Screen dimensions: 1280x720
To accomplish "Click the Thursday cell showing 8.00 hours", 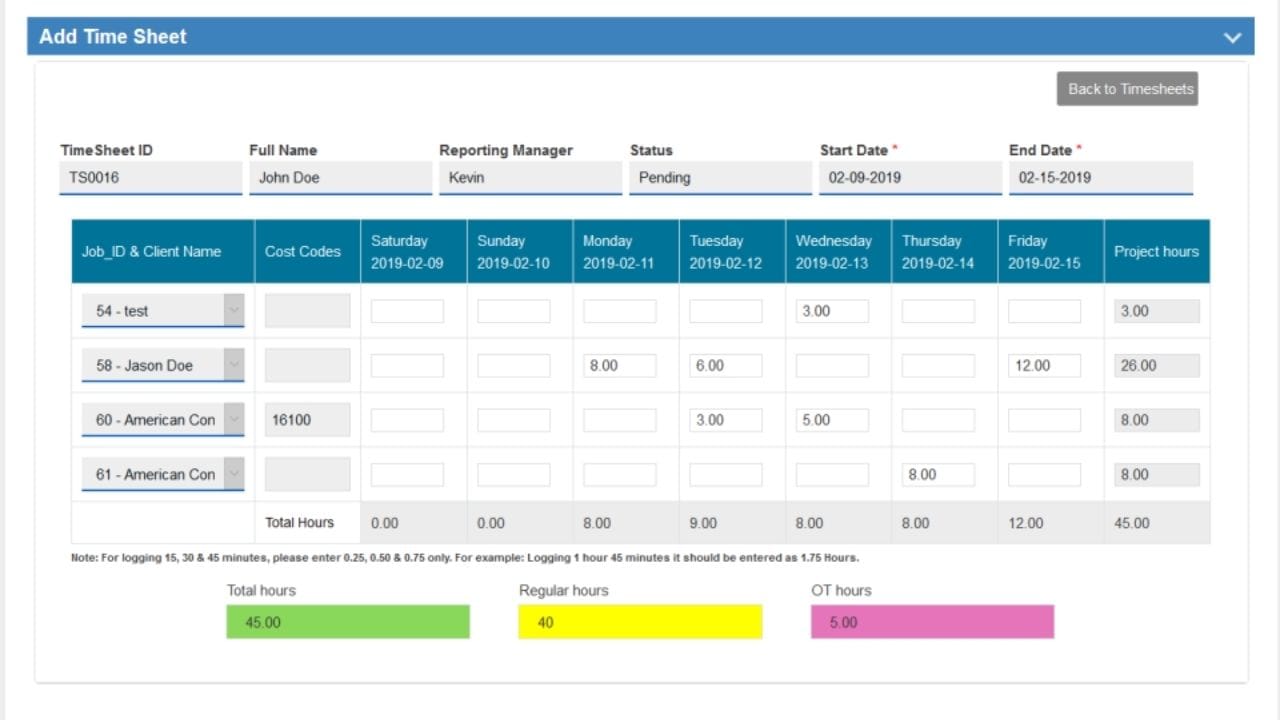I will [937, 474].
